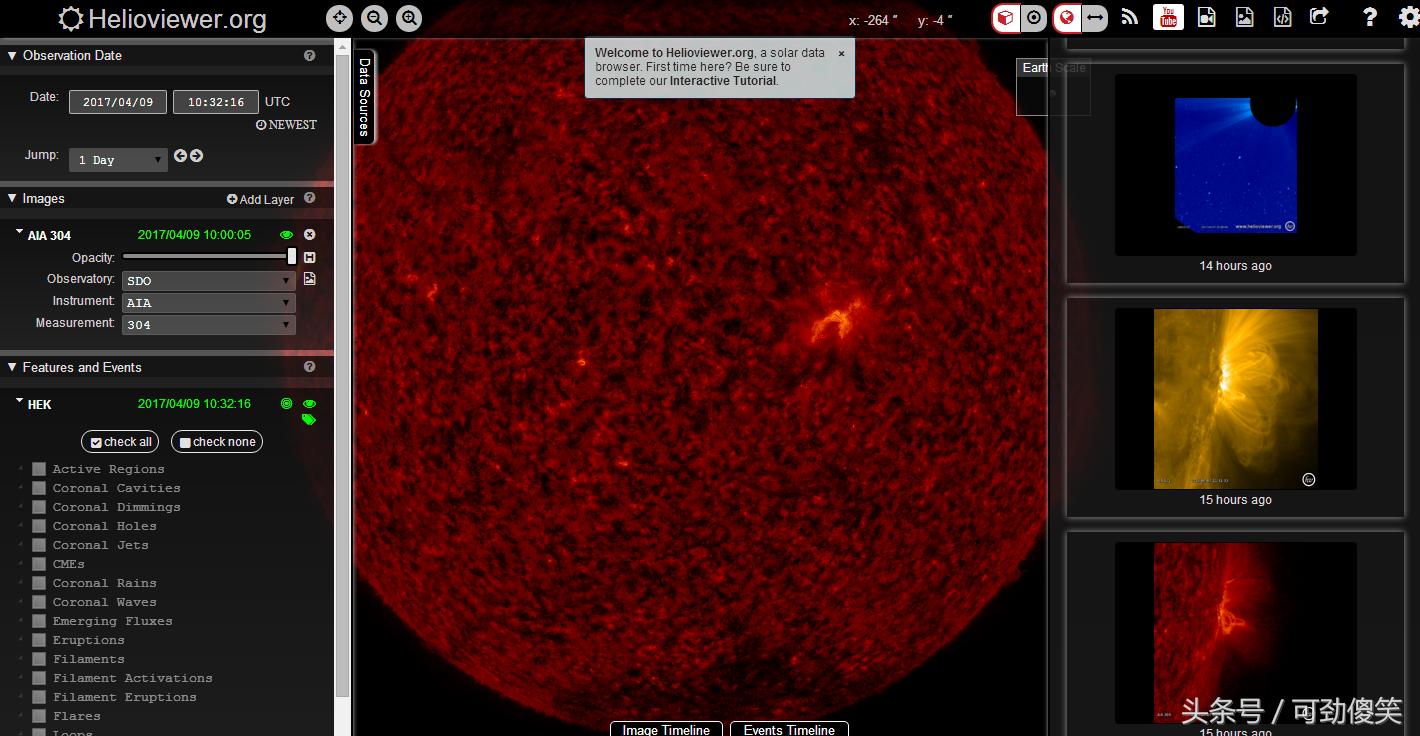Click the image file icon beside Observatory

point(310,279)
